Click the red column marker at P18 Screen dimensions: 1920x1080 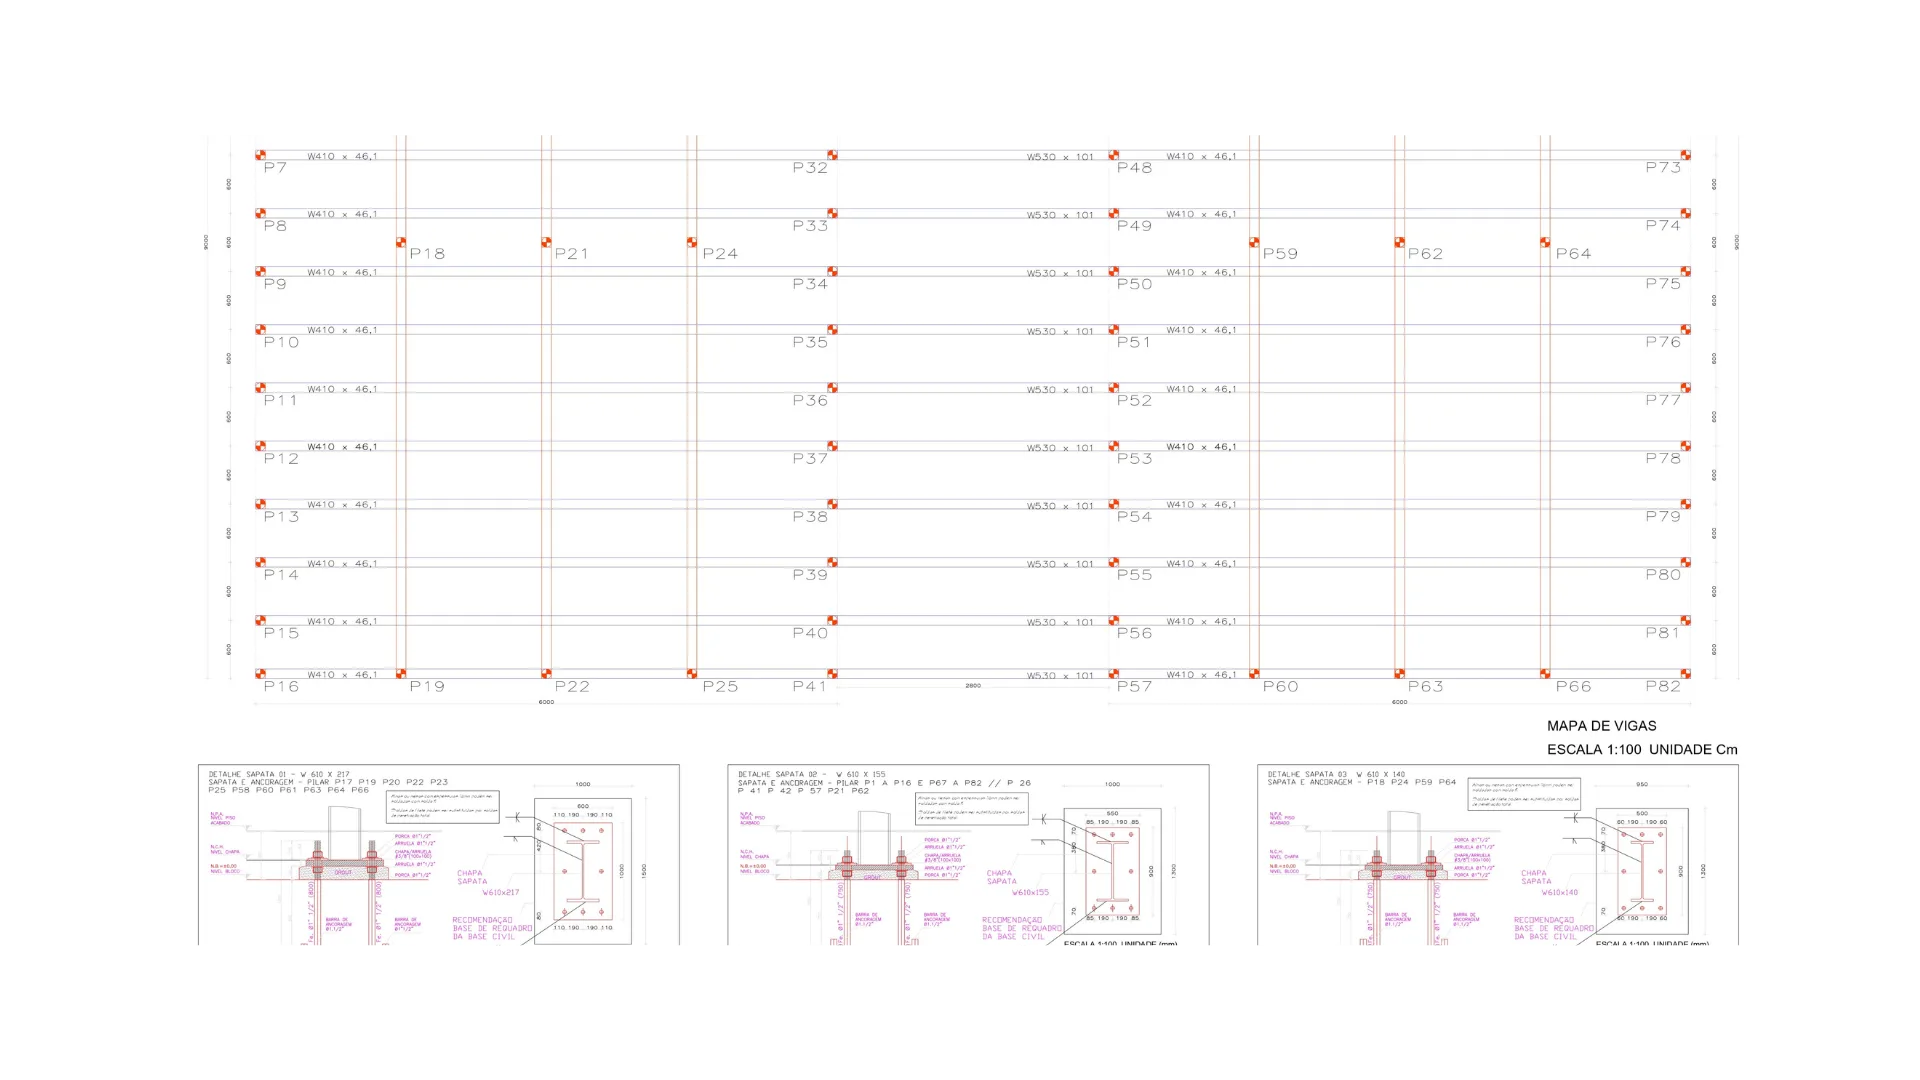click(x=401, y=242)
